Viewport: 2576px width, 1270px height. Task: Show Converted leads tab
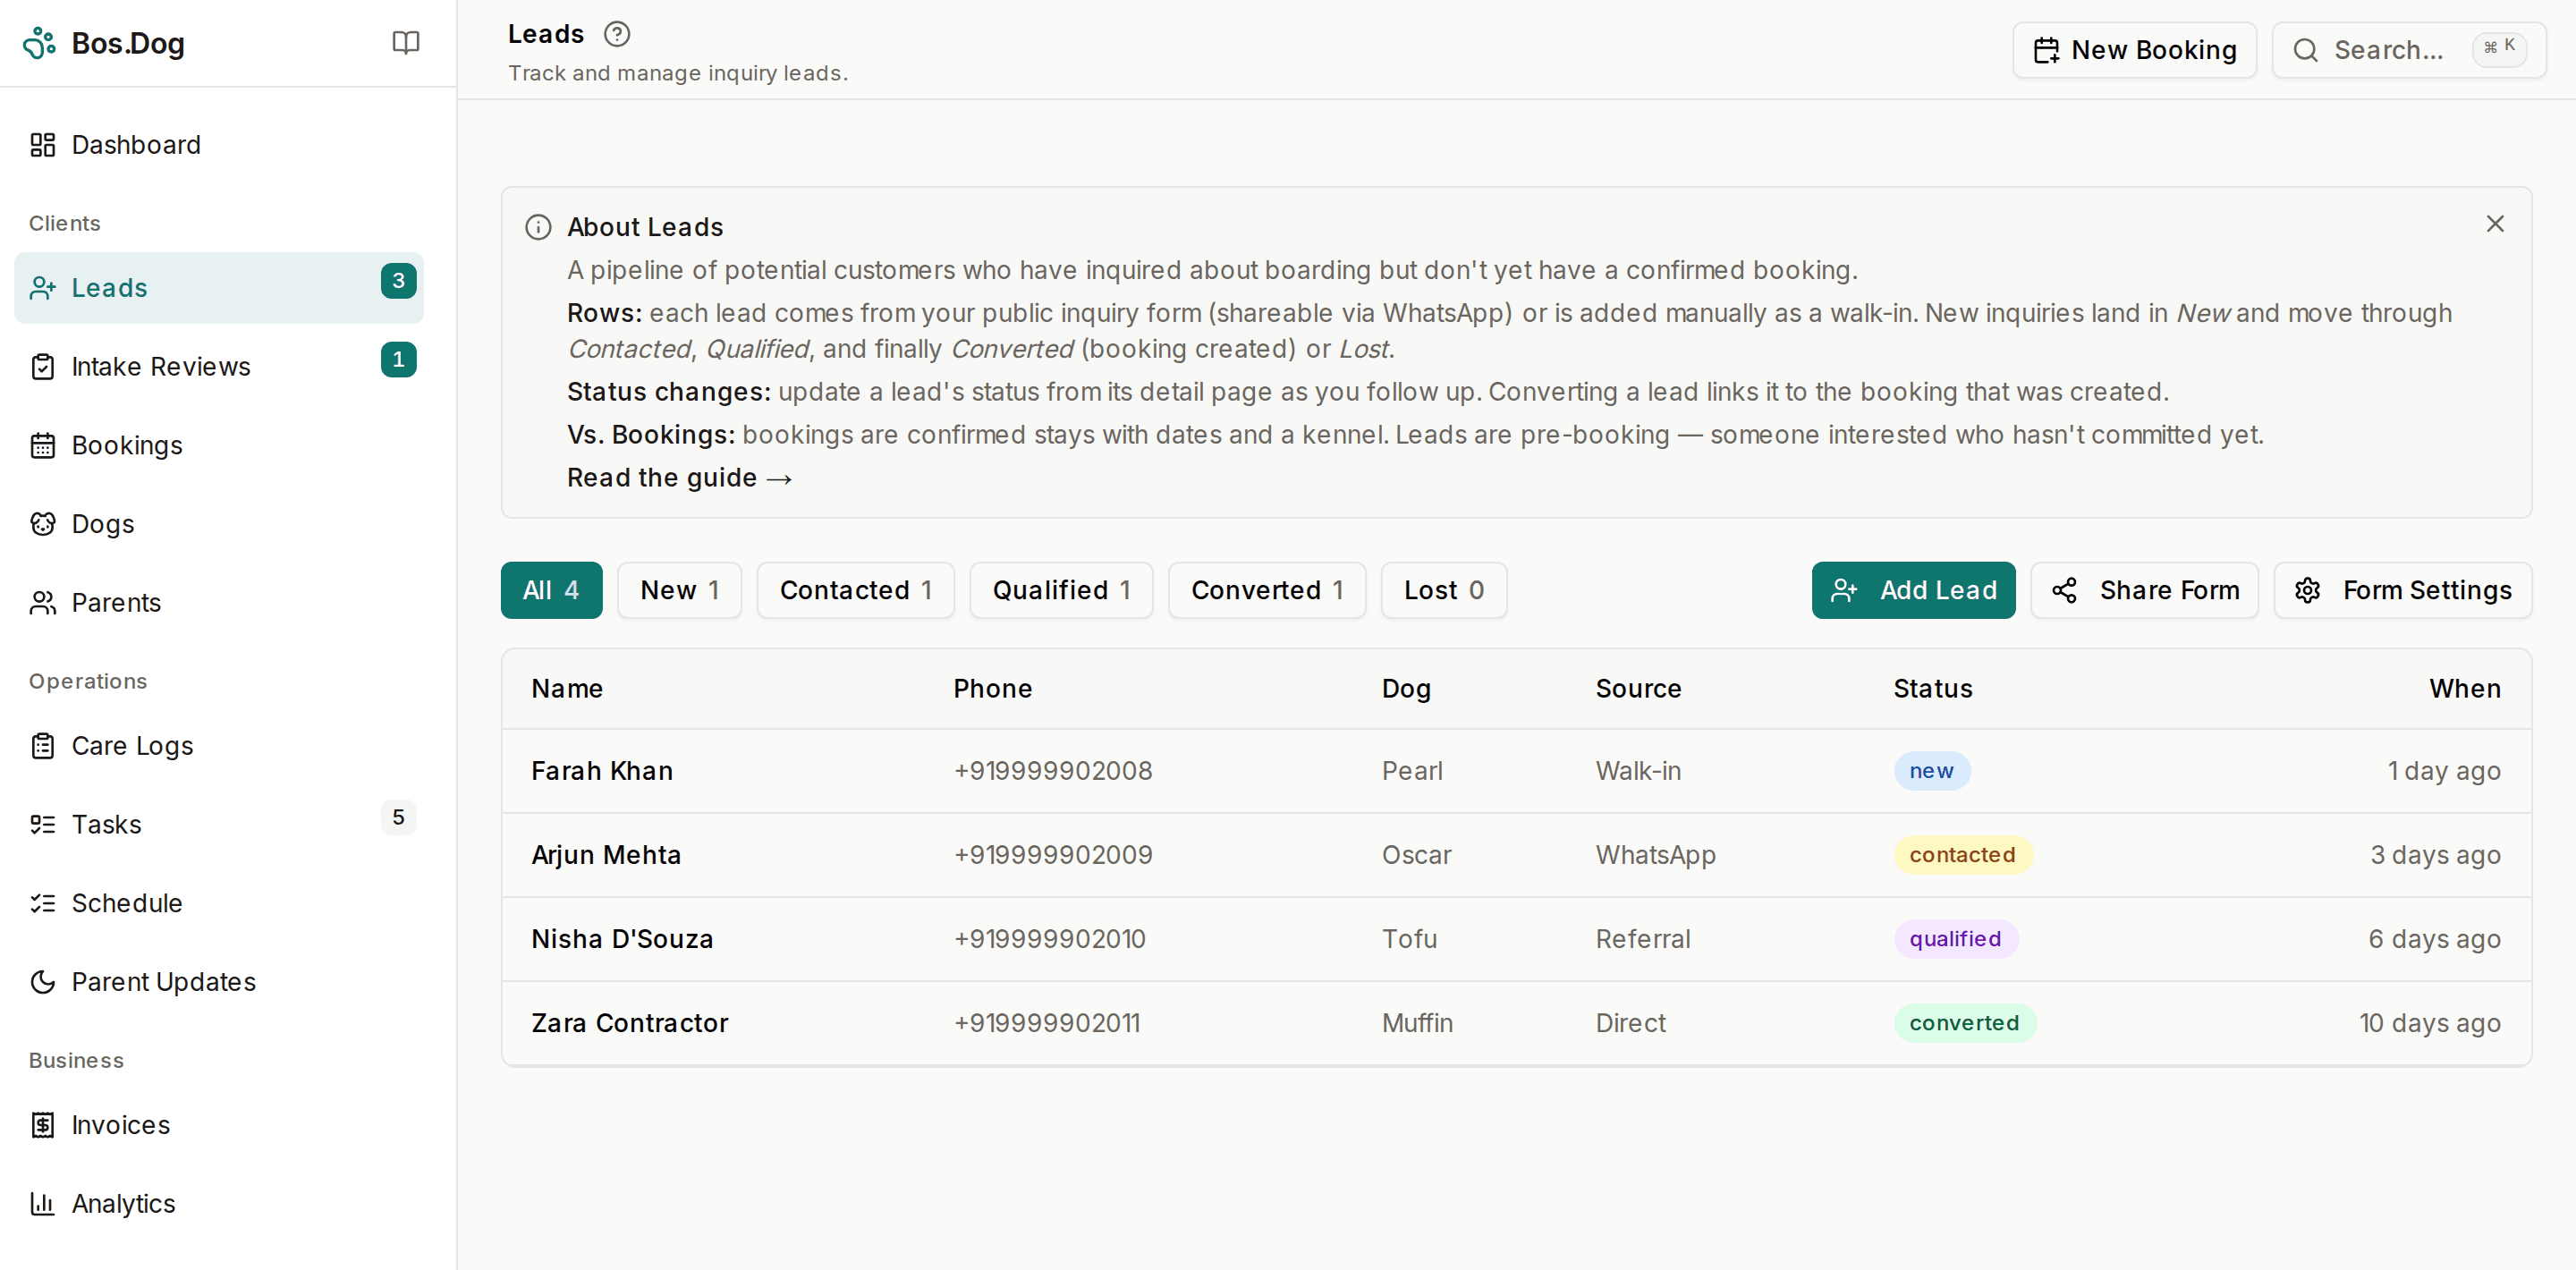[1267, 591]
